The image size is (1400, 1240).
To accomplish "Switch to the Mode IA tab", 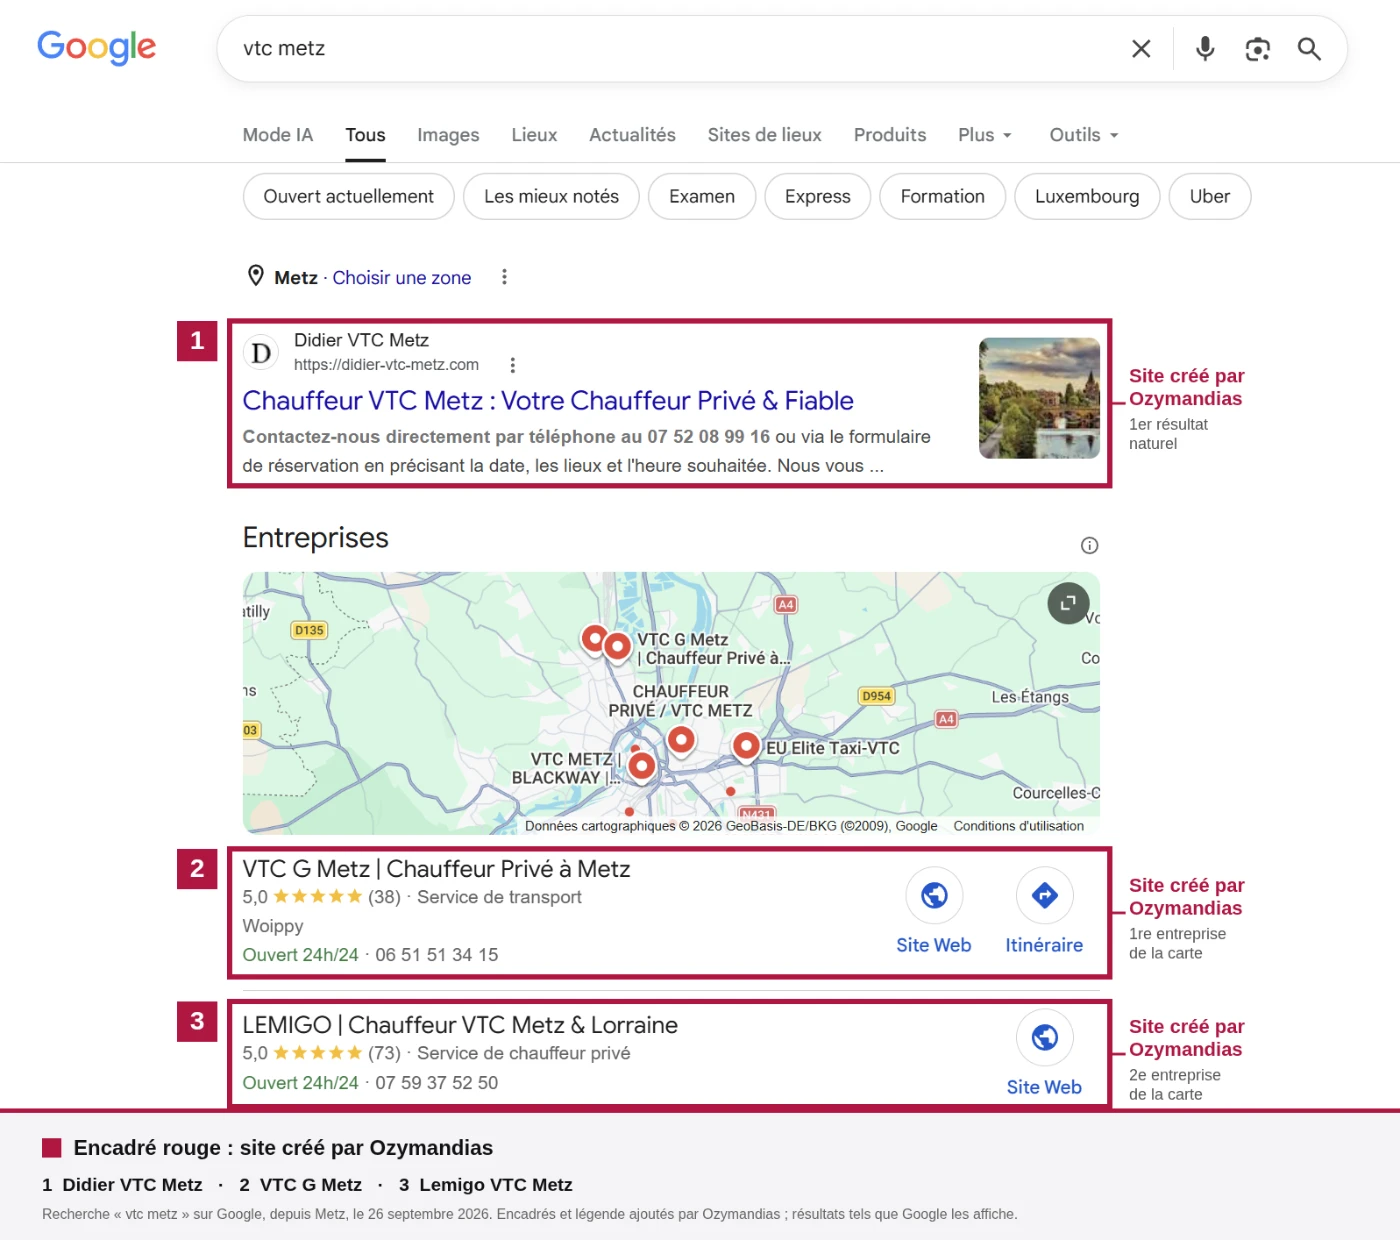I will click(x=278, y=135).
